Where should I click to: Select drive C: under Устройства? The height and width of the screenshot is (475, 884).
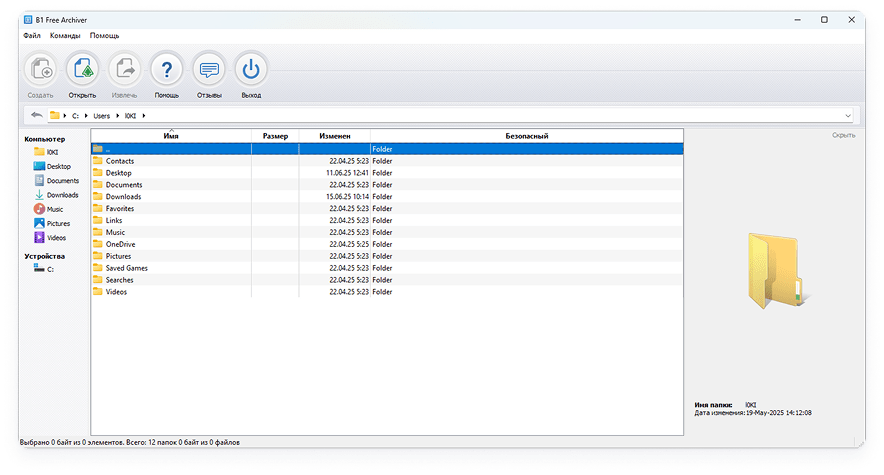coord(44,269)
